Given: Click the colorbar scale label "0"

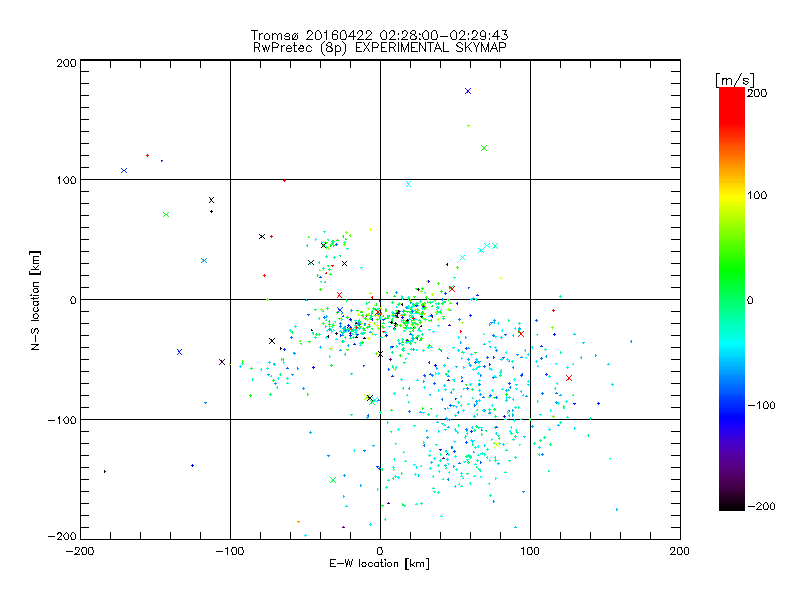Looking at the screenshot, I should point(750,300).
